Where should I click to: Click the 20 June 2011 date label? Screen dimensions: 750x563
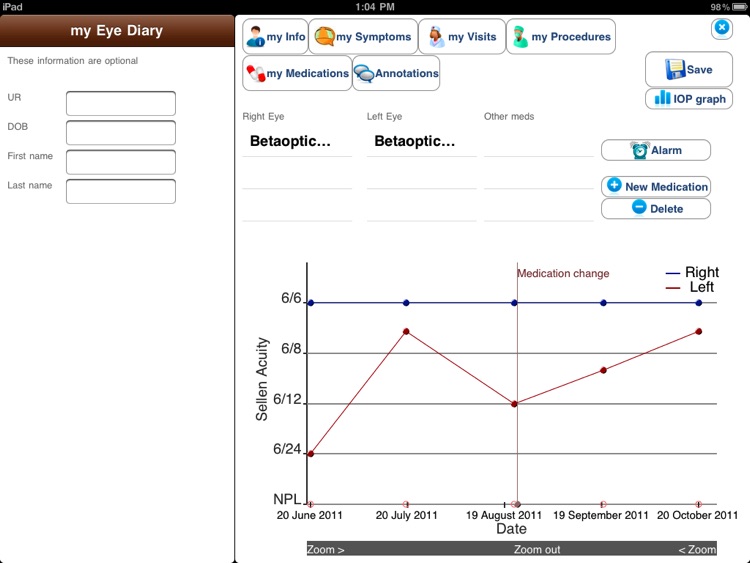309,515
